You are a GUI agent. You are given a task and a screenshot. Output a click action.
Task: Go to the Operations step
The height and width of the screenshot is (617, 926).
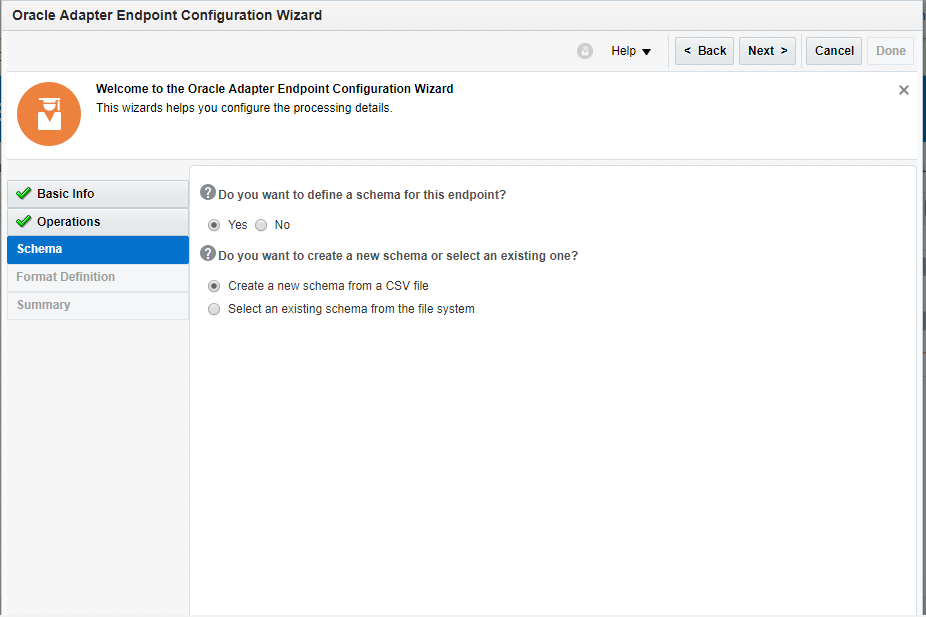pos(98,221)
